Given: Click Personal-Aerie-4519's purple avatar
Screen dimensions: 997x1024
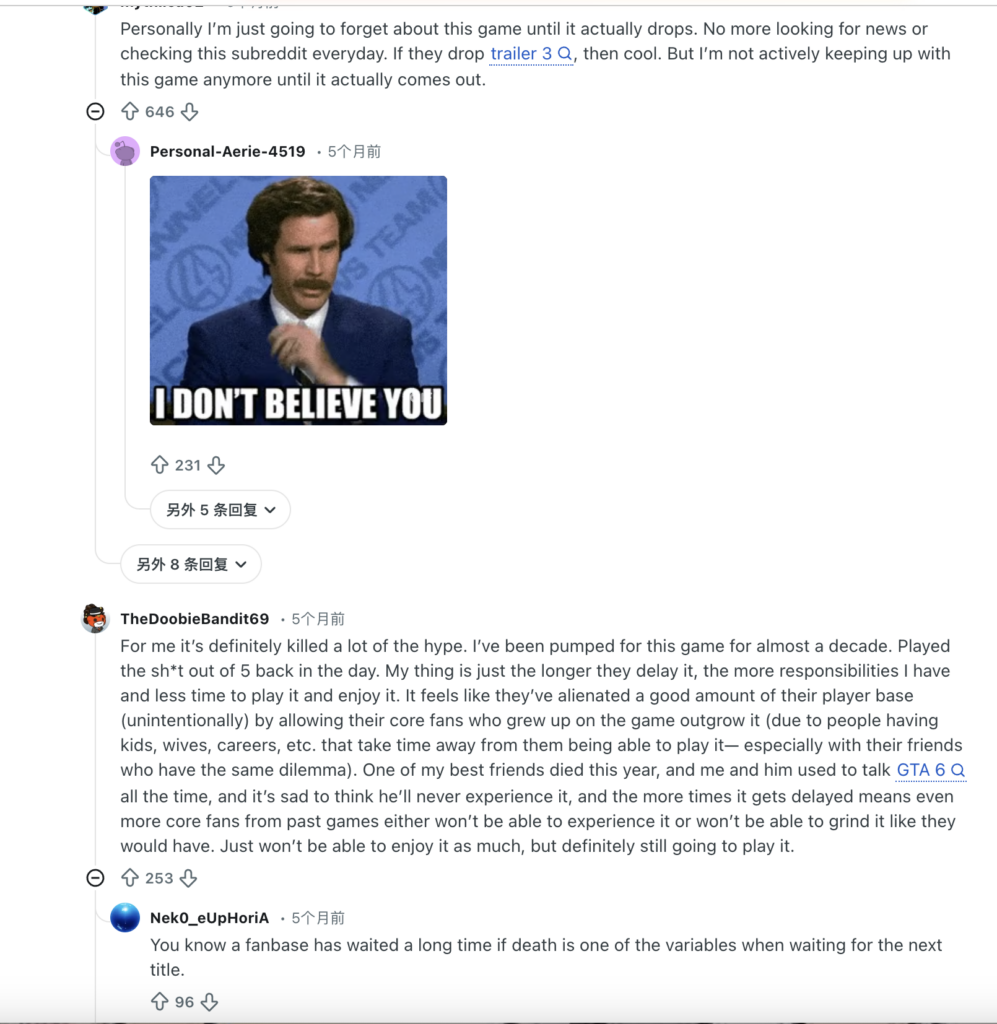Looking at the screenshot, I should coord(125,152).
